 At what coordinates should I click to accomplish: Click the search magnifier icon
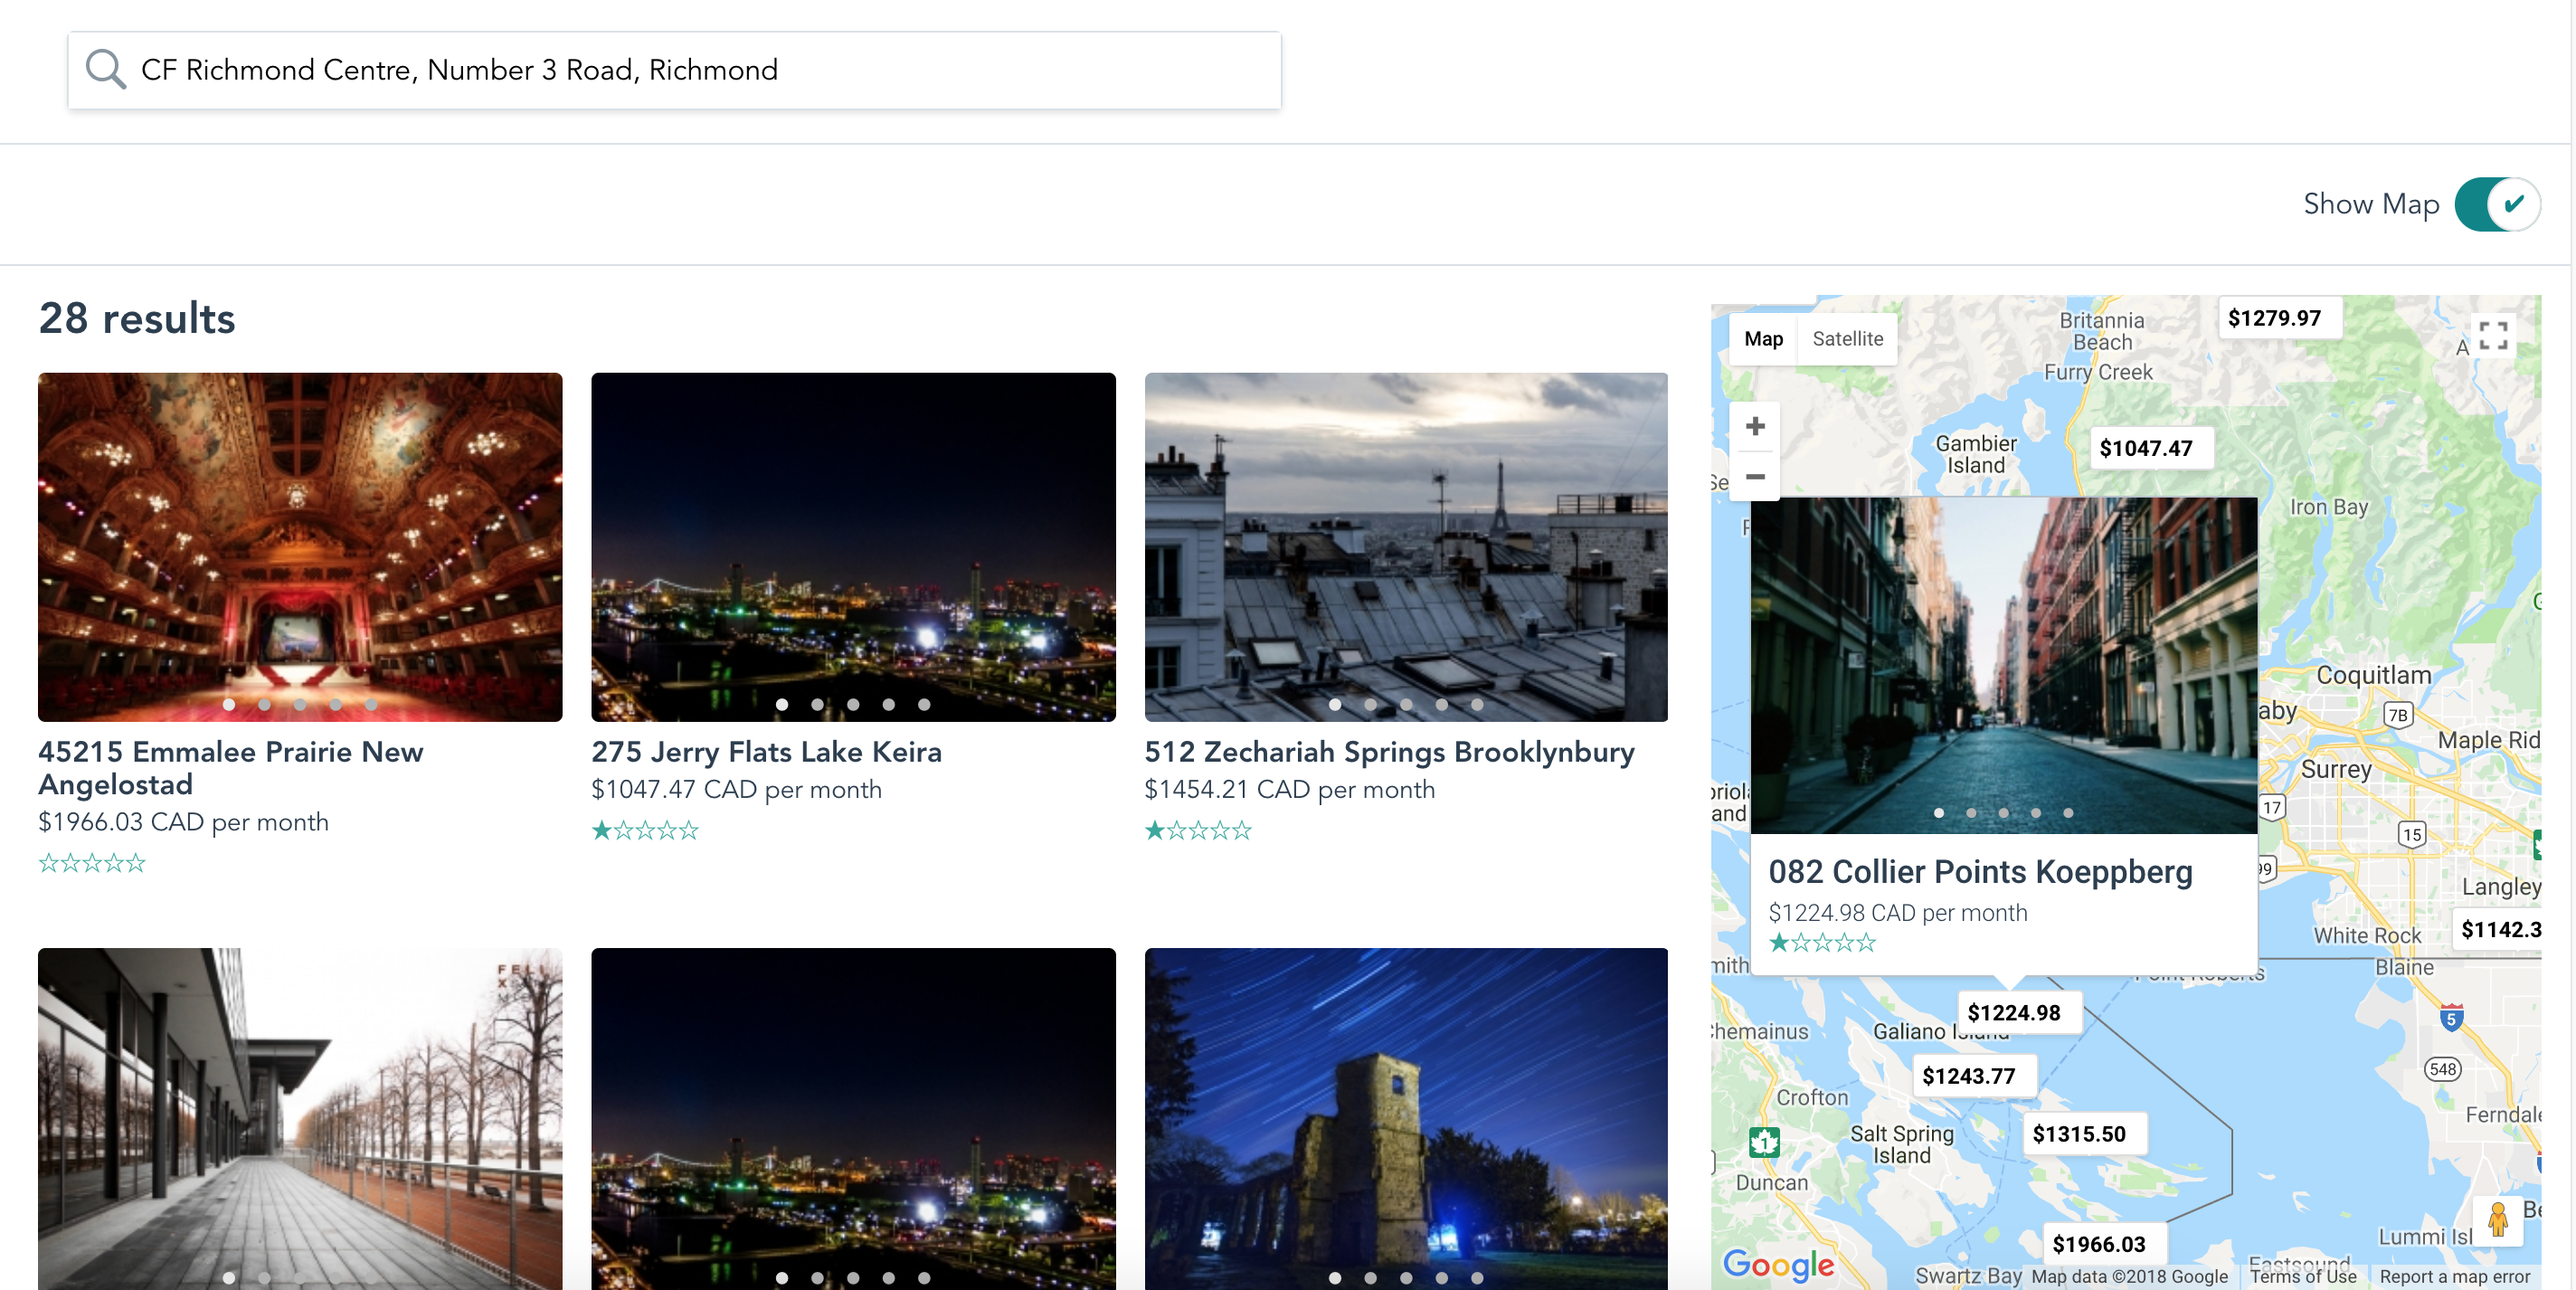tap(105, 70)
